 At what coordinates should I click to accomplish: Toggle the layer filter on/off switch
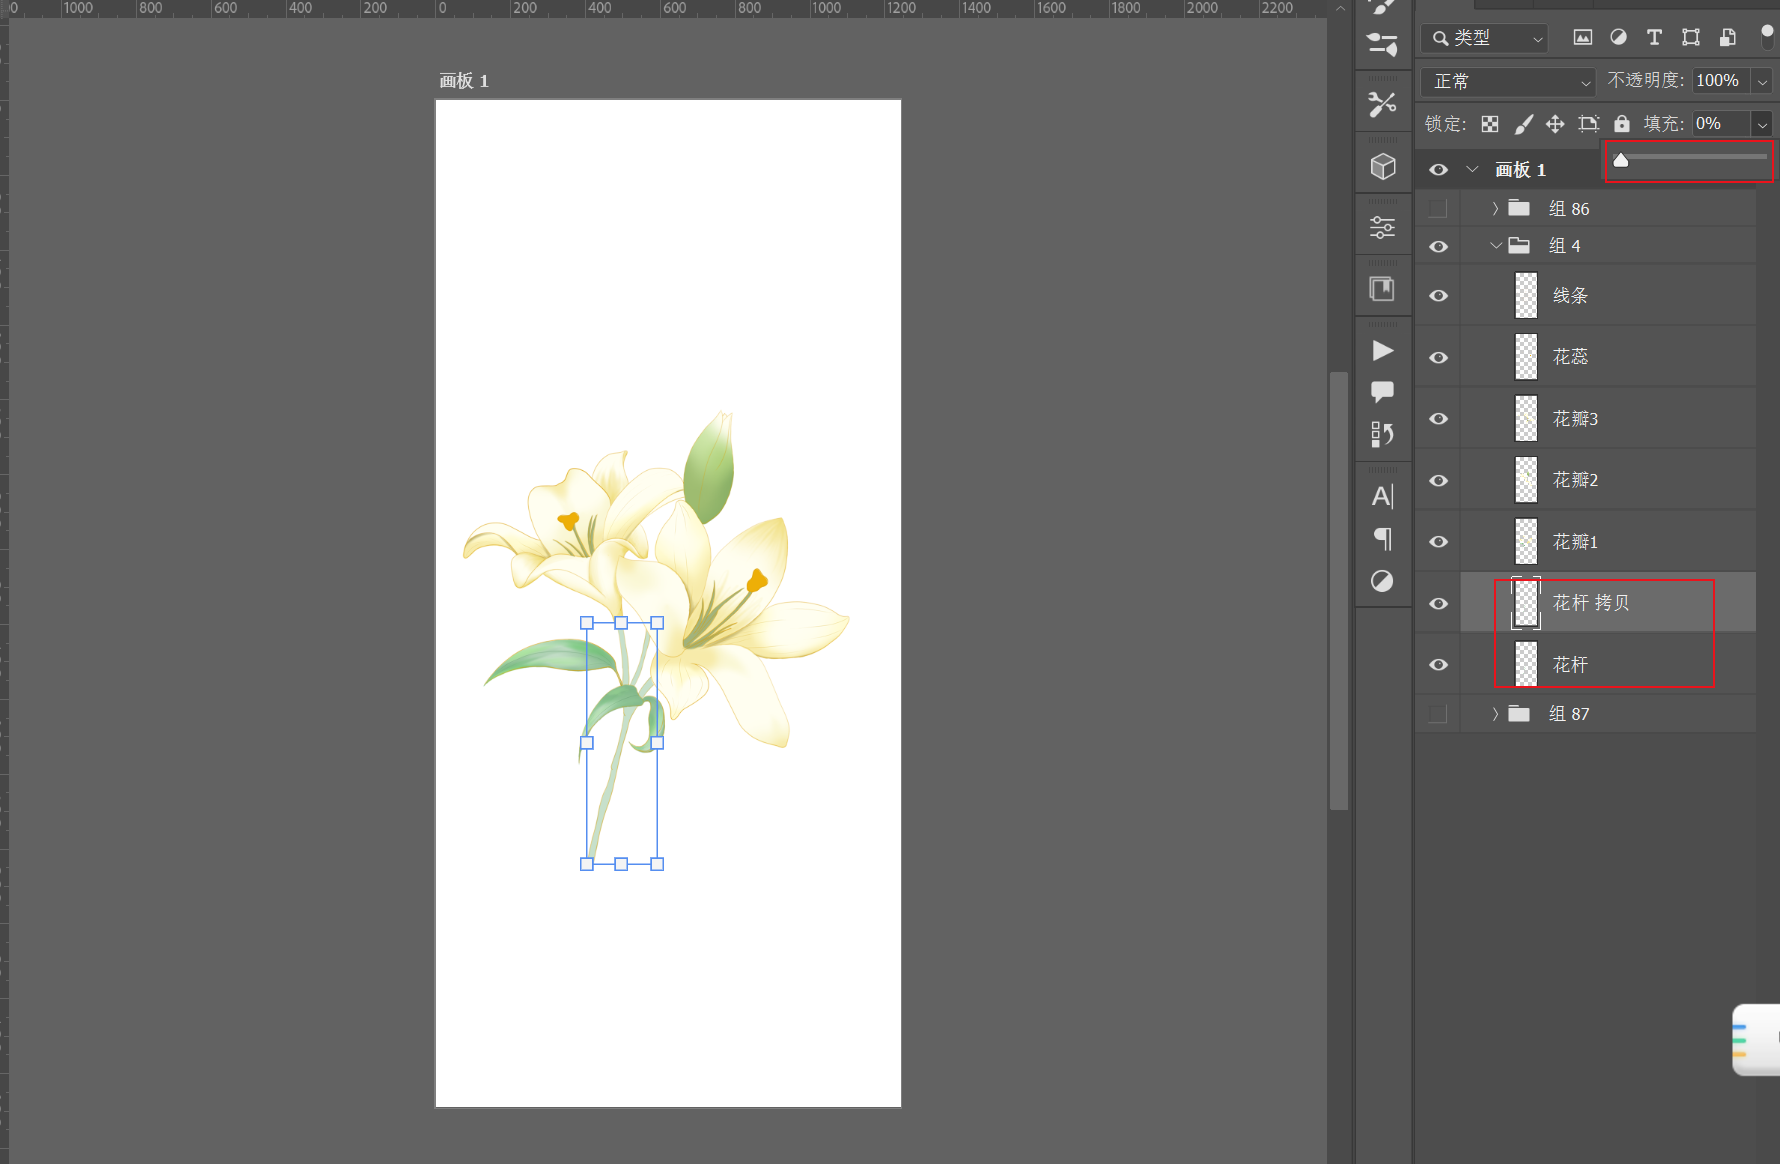1768,37
